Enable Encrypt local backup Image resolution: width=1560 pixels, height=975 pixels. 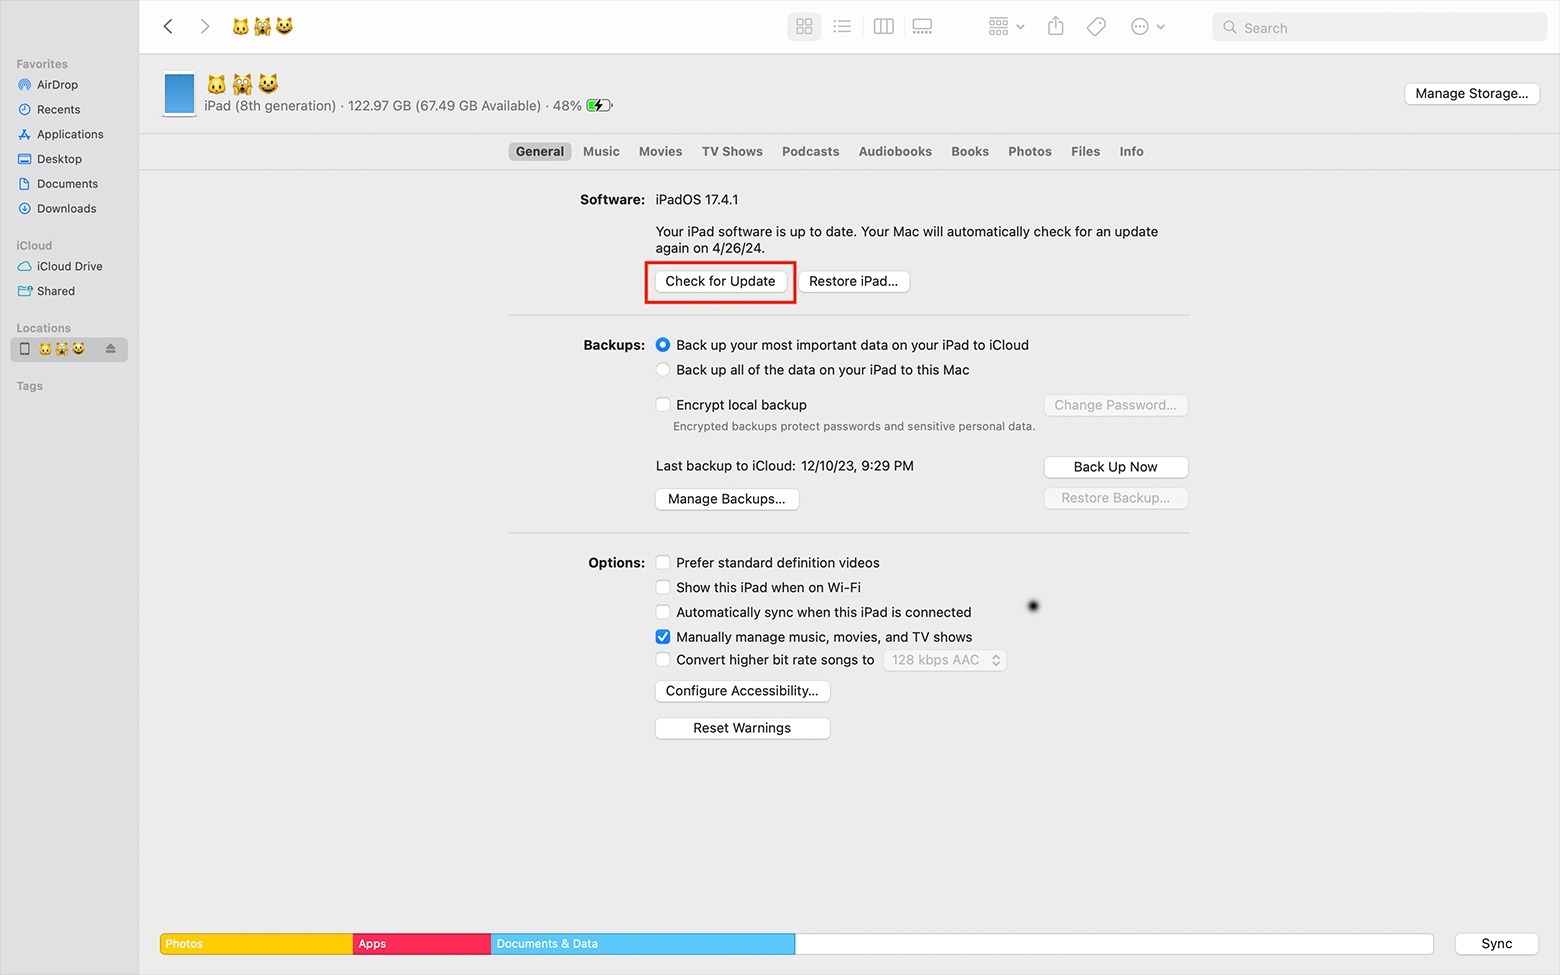pos(663,404)
